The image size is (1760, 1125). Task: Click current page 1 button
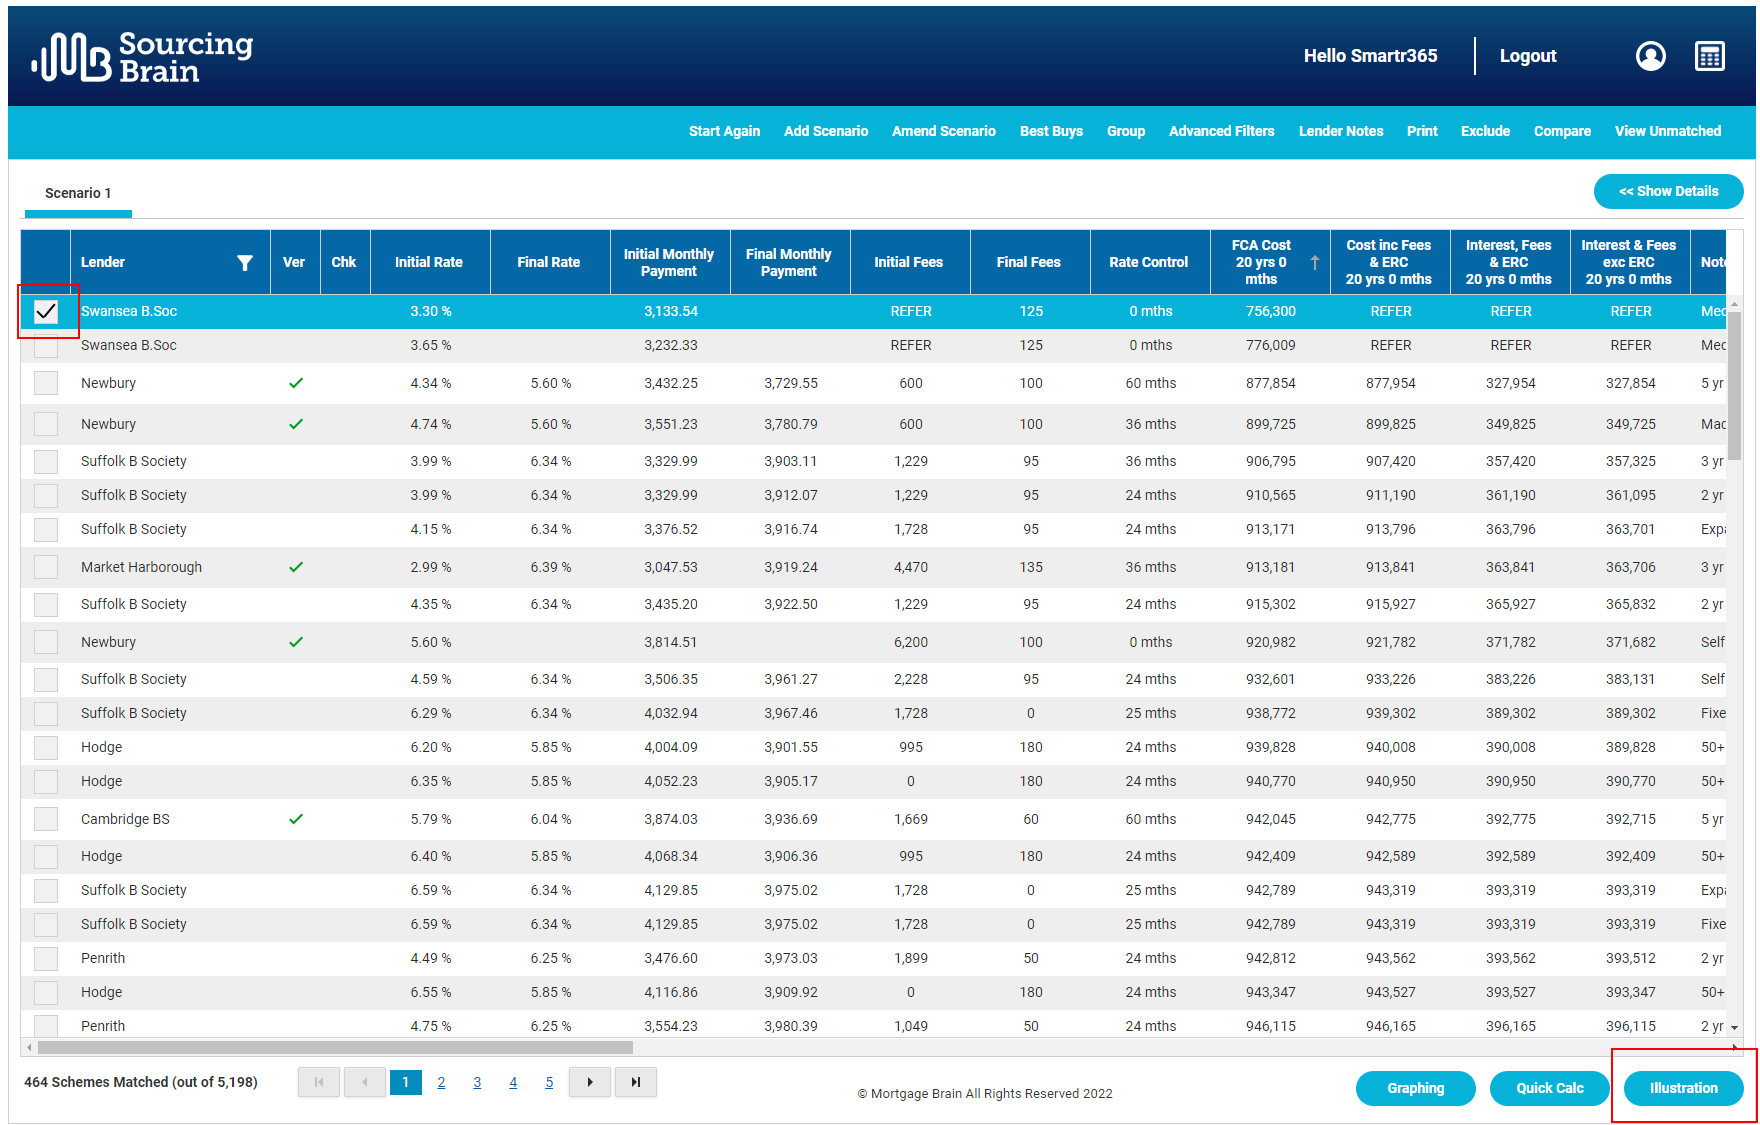click(x=405, y=1082)
